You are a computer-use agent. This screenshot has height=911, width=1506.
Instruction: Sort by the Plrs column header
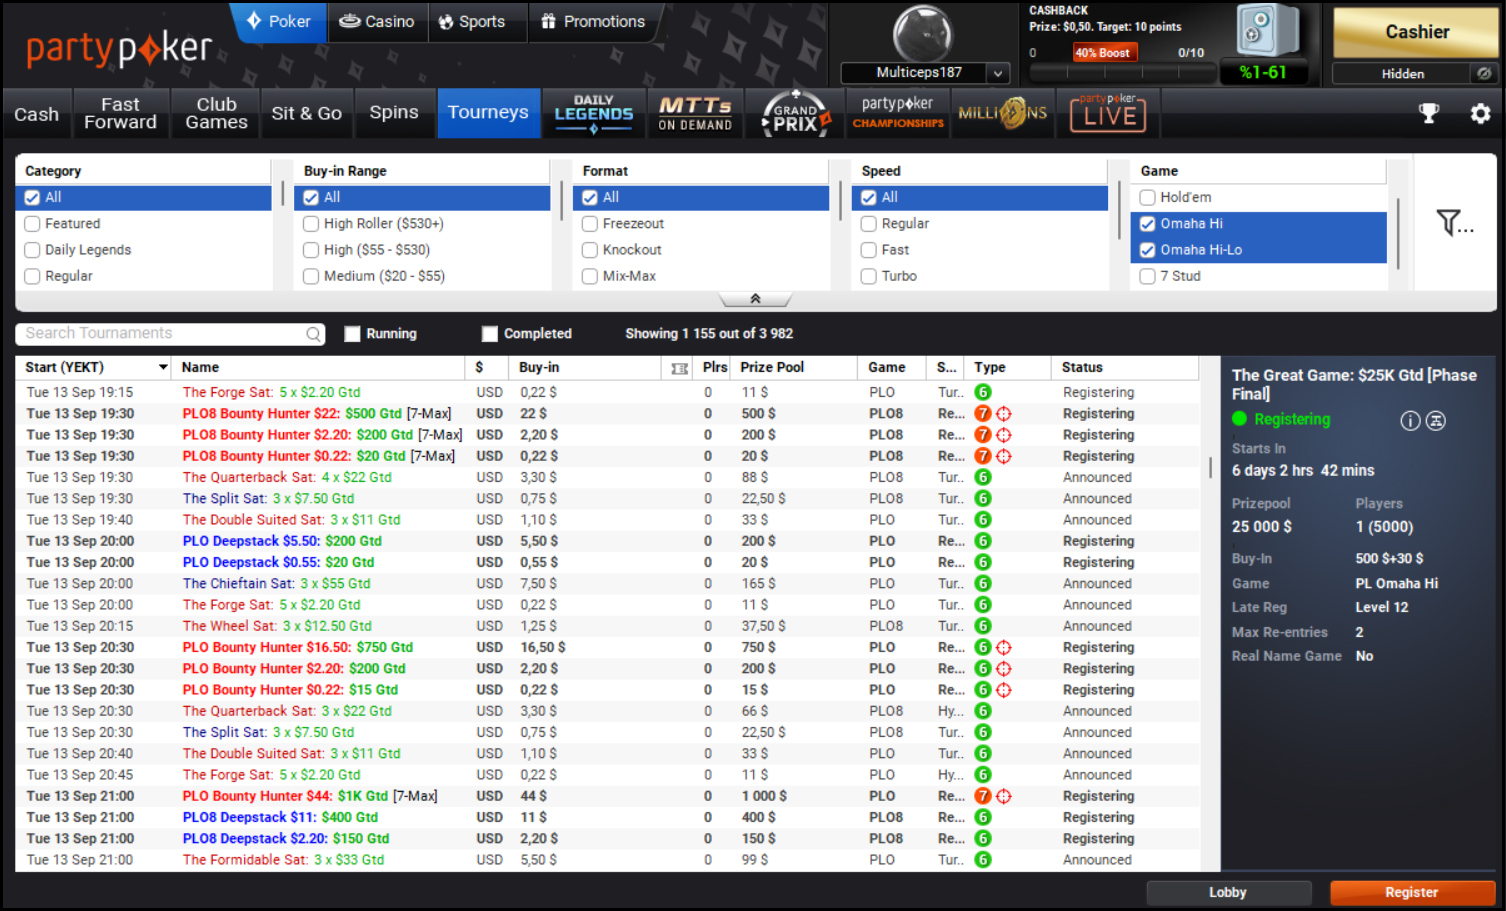(714, 368)
